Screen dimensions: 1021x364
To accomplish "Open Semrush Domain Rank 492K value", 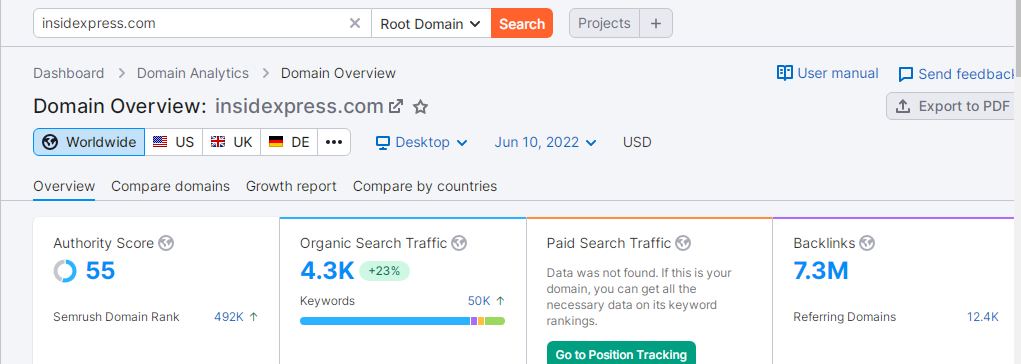I will coord(229,317).
